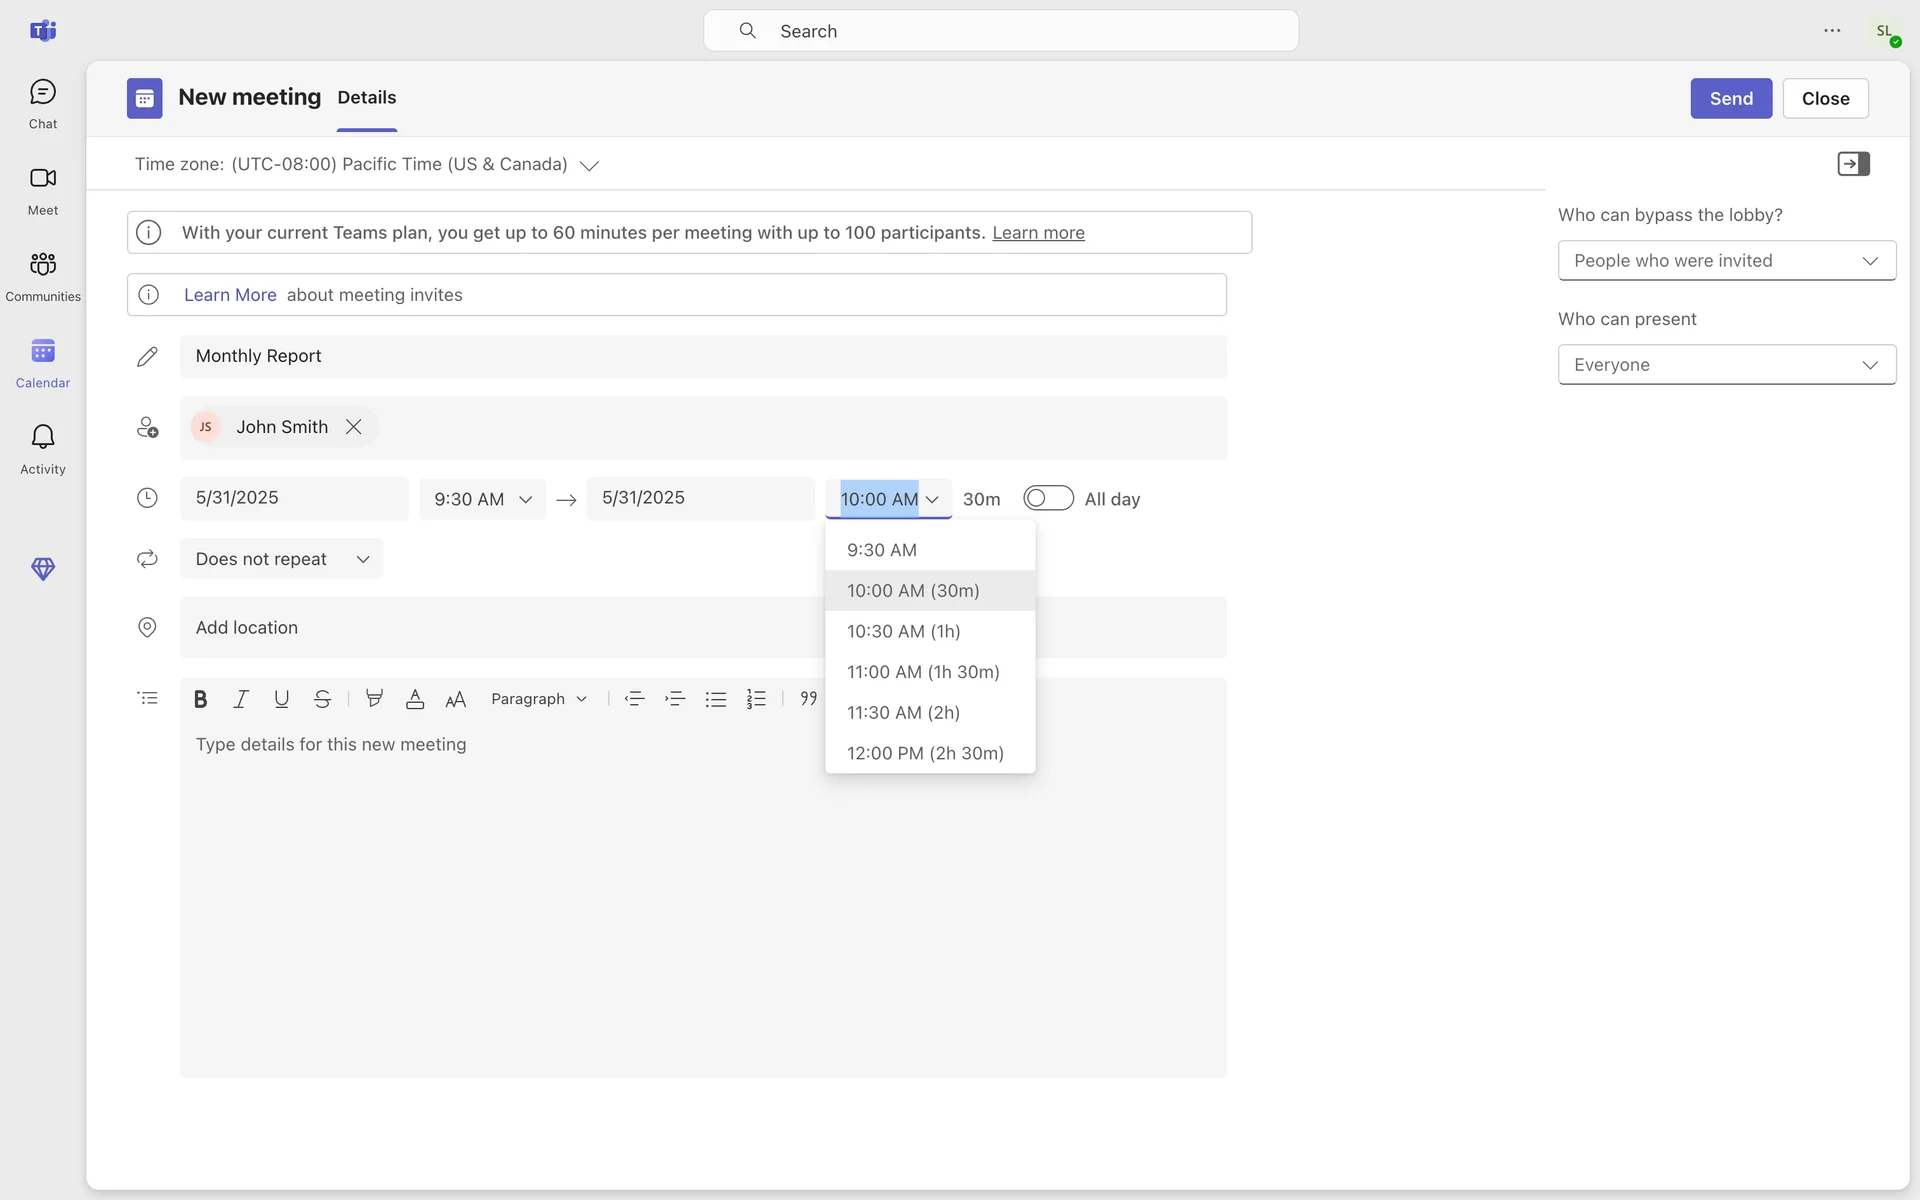This screenshot has width=1920, height=1200.
Task: Click the text highlight color icon
Action: tap(374, 699)
